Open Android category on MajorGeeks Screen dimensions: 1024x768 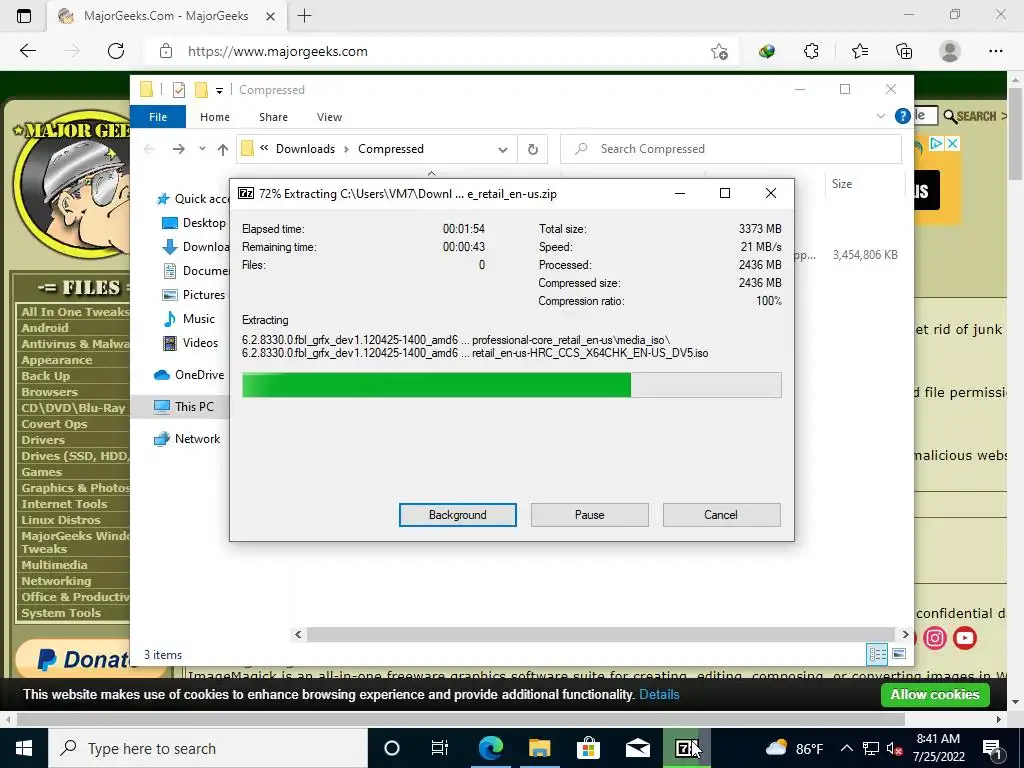point(44,328)
